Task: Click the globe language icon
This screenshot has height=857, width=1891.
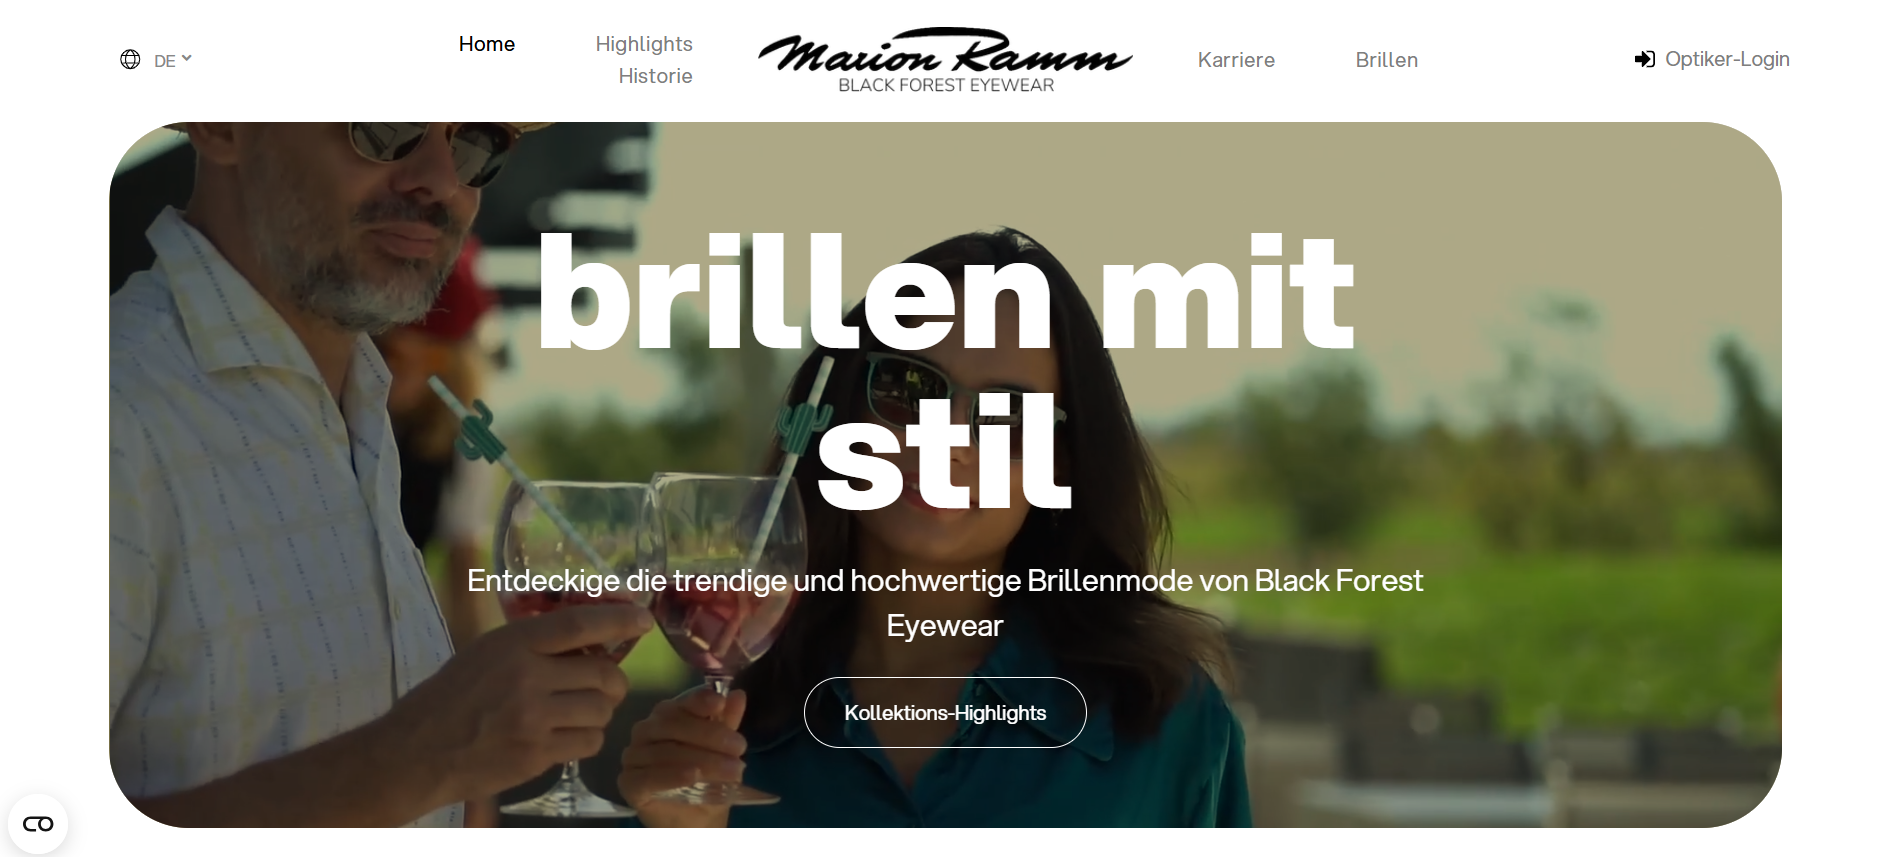Action: pyautogui.click(x=130, y=60)
